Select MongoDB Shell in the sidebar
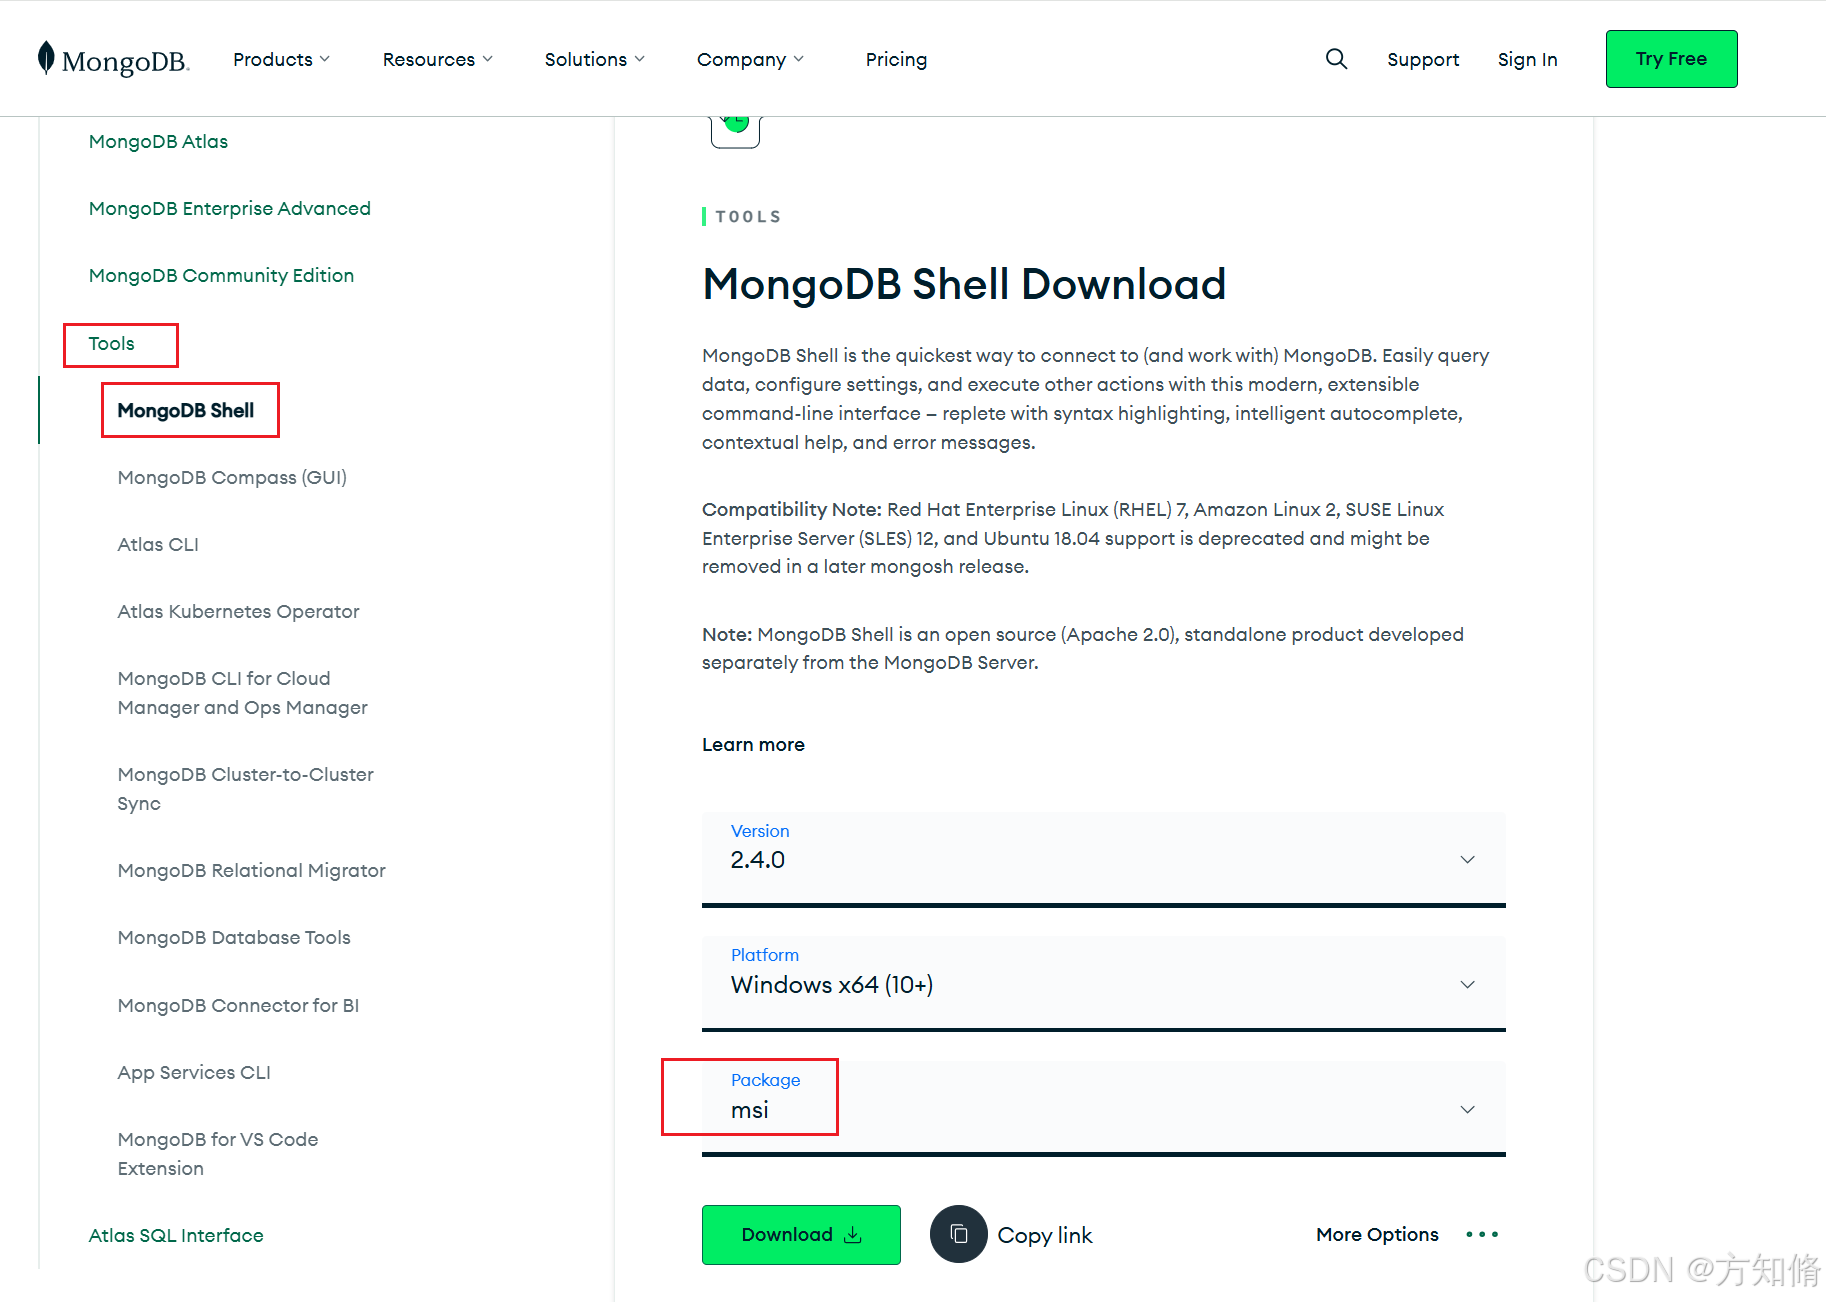Viewport: 1826px width, 1302px height. click(x=190, y=410)
